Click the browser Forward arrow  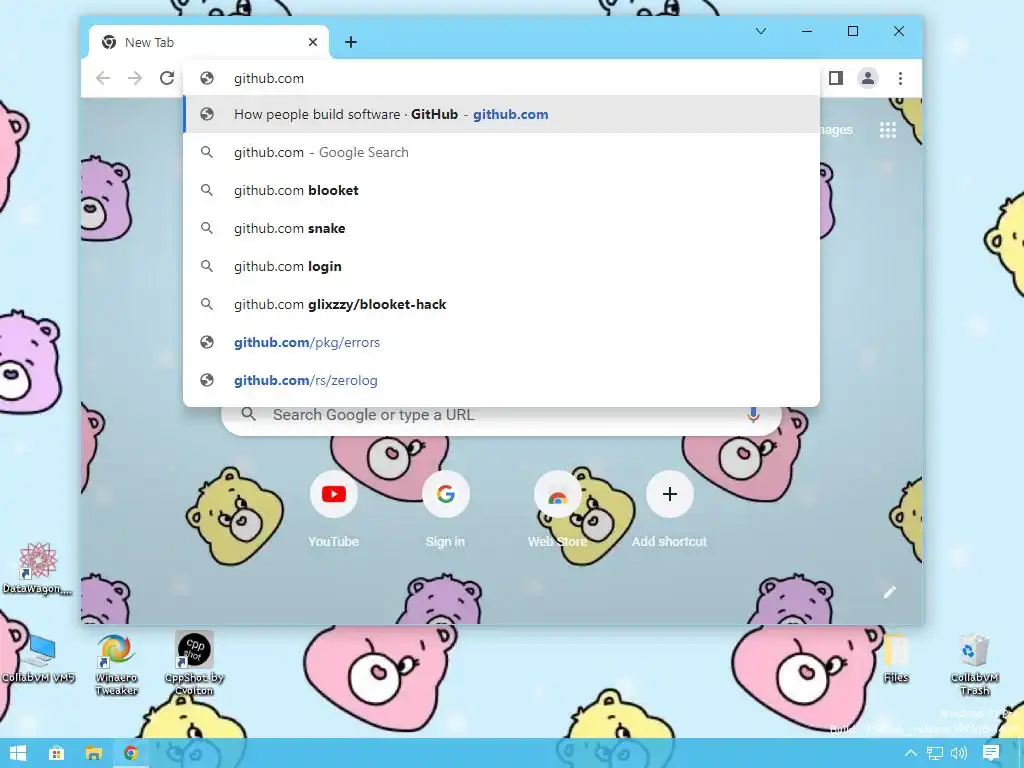click(135, 78)
